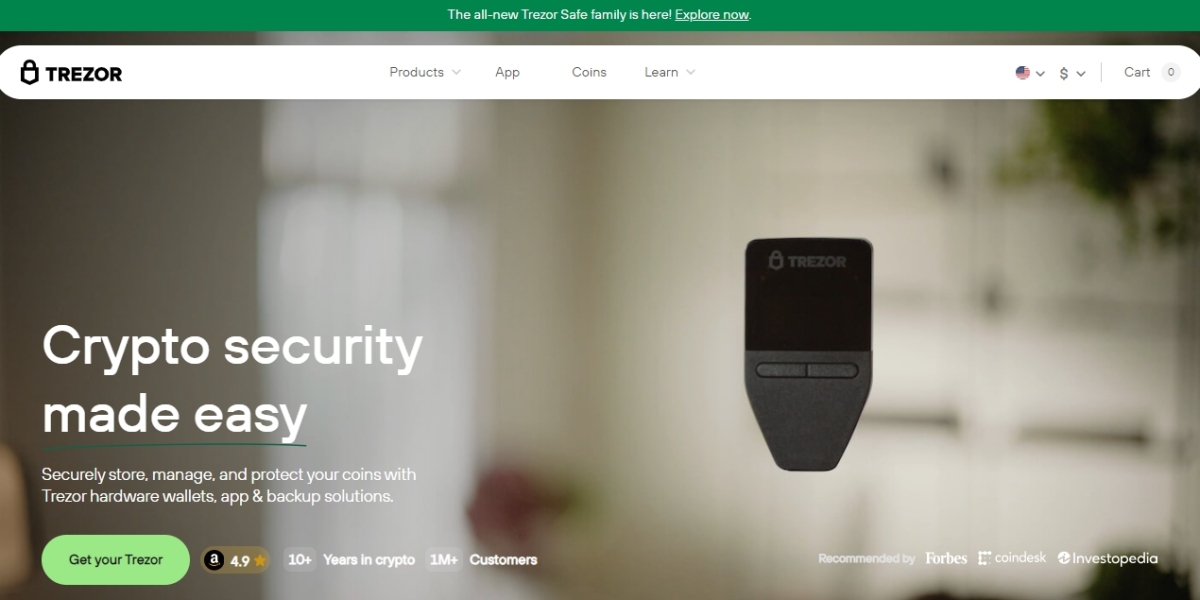Click the gold star rating icon
The width and height of the screenshot is (1200, 600).
(x=260, y=561)
